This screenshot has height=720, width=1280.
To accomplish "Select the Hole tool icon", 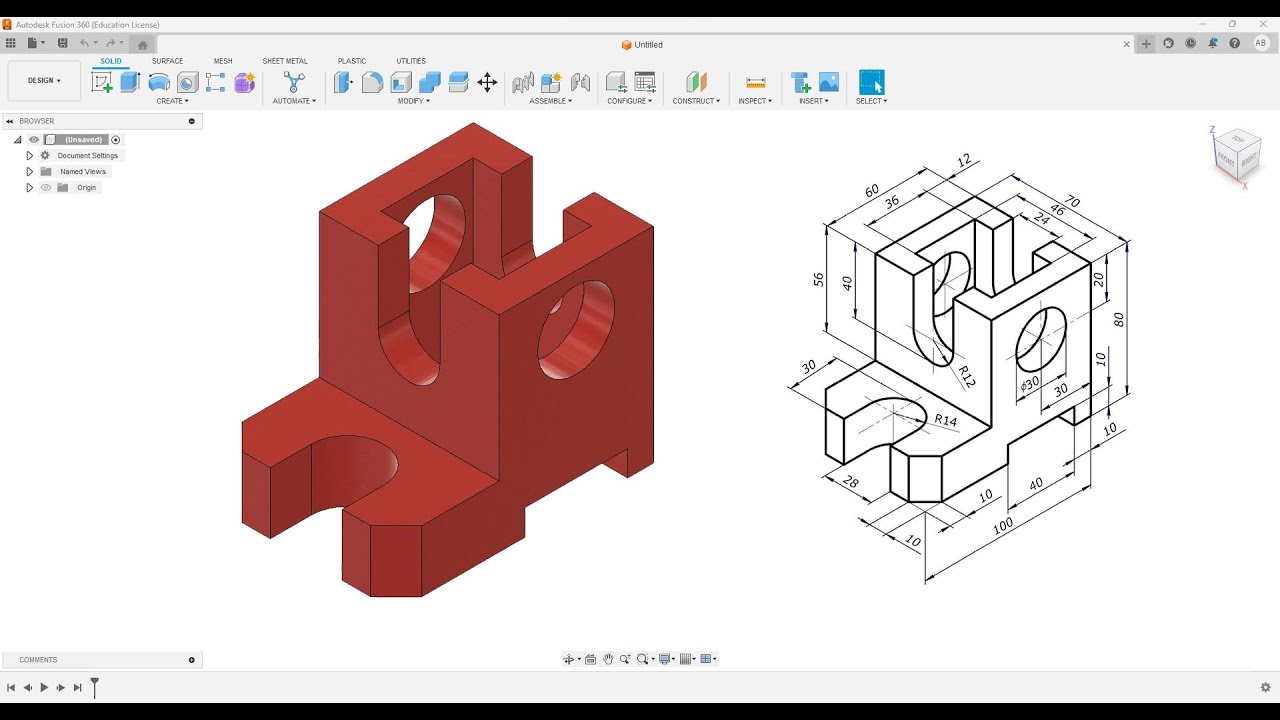I will tap(187, 82).
